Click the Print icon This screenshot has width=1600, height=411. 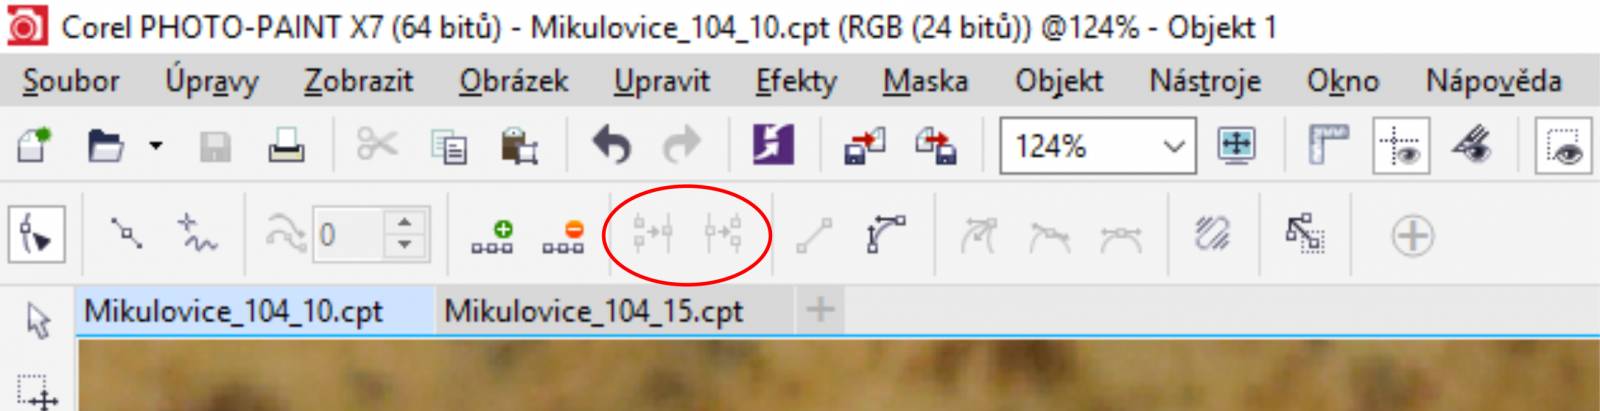pos(286,147)
